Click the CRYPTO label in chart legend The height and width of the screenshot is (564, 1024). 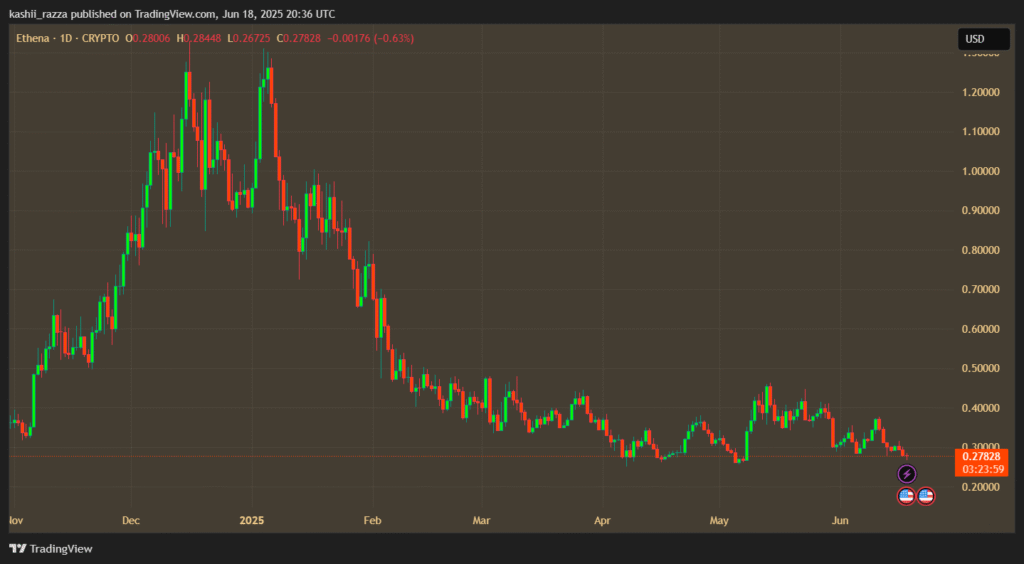click(99, 39)
